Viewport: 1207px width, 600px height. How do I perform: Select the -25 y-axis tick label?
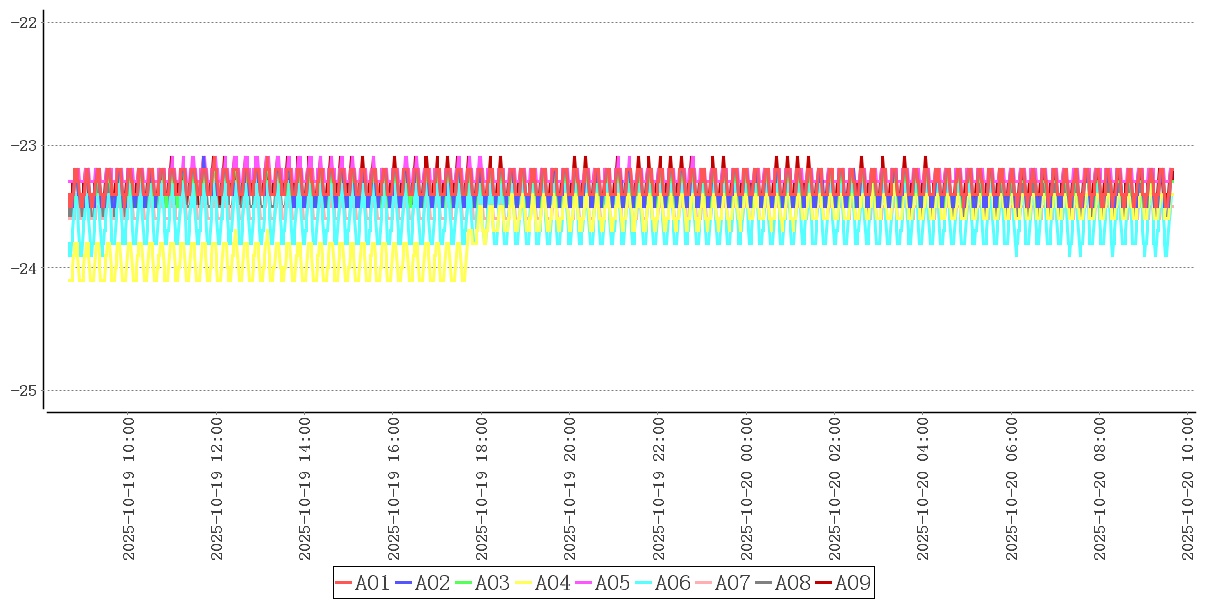[x=22, y=390]
